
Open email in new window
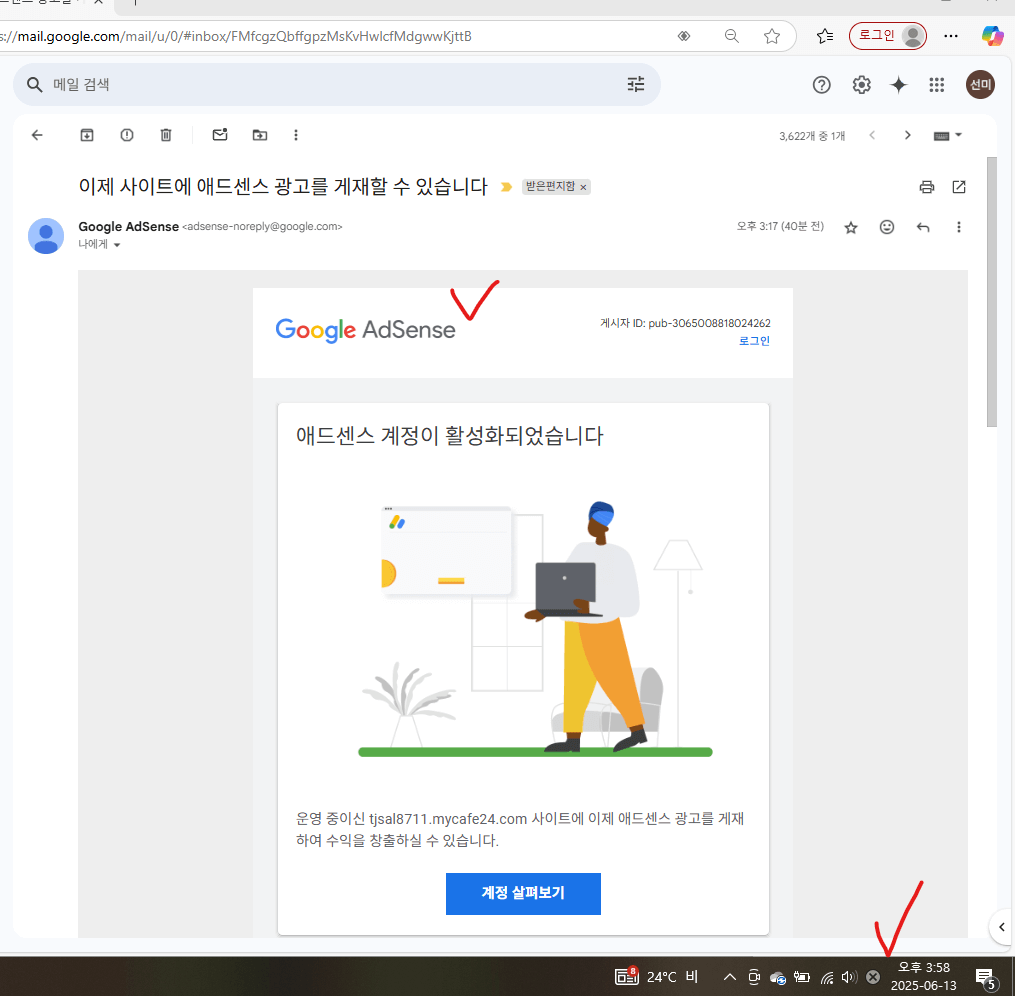point(959,187)
